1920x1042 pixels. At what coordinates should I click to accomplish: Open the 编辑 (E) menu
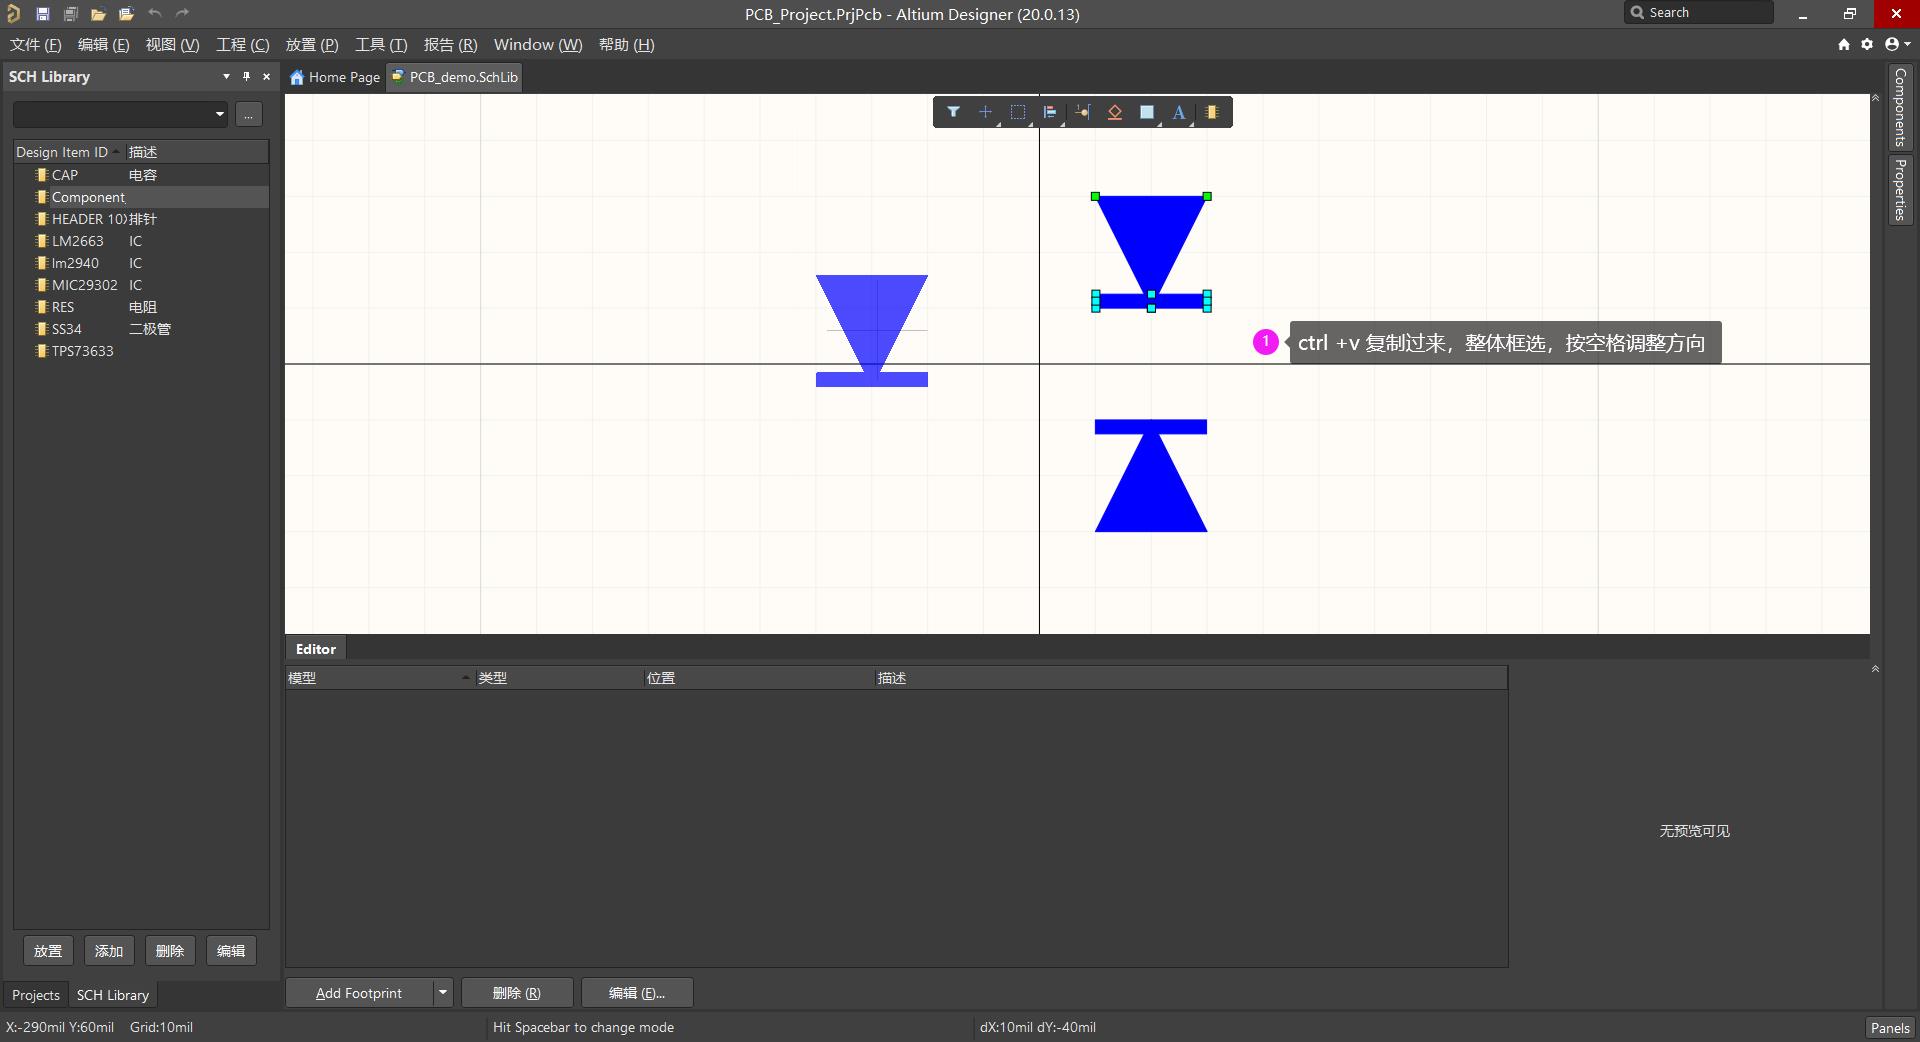point(103,45)
